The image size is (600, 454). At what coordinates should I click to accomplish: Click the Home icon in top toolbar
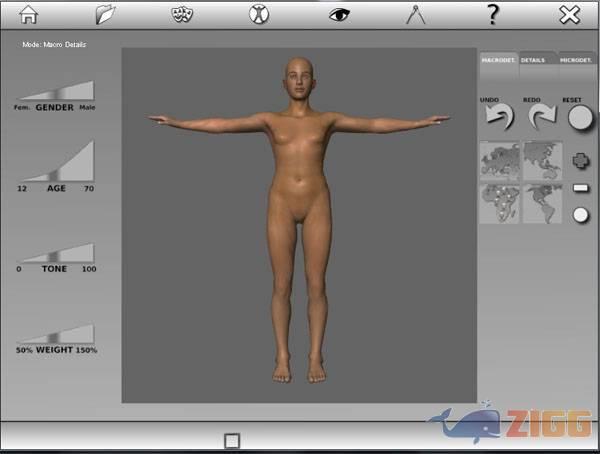point(28,14)
